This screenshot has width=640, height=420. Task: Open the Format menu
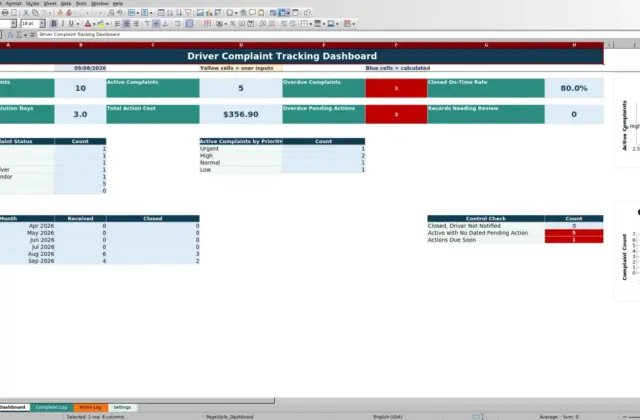pos(13,3)
